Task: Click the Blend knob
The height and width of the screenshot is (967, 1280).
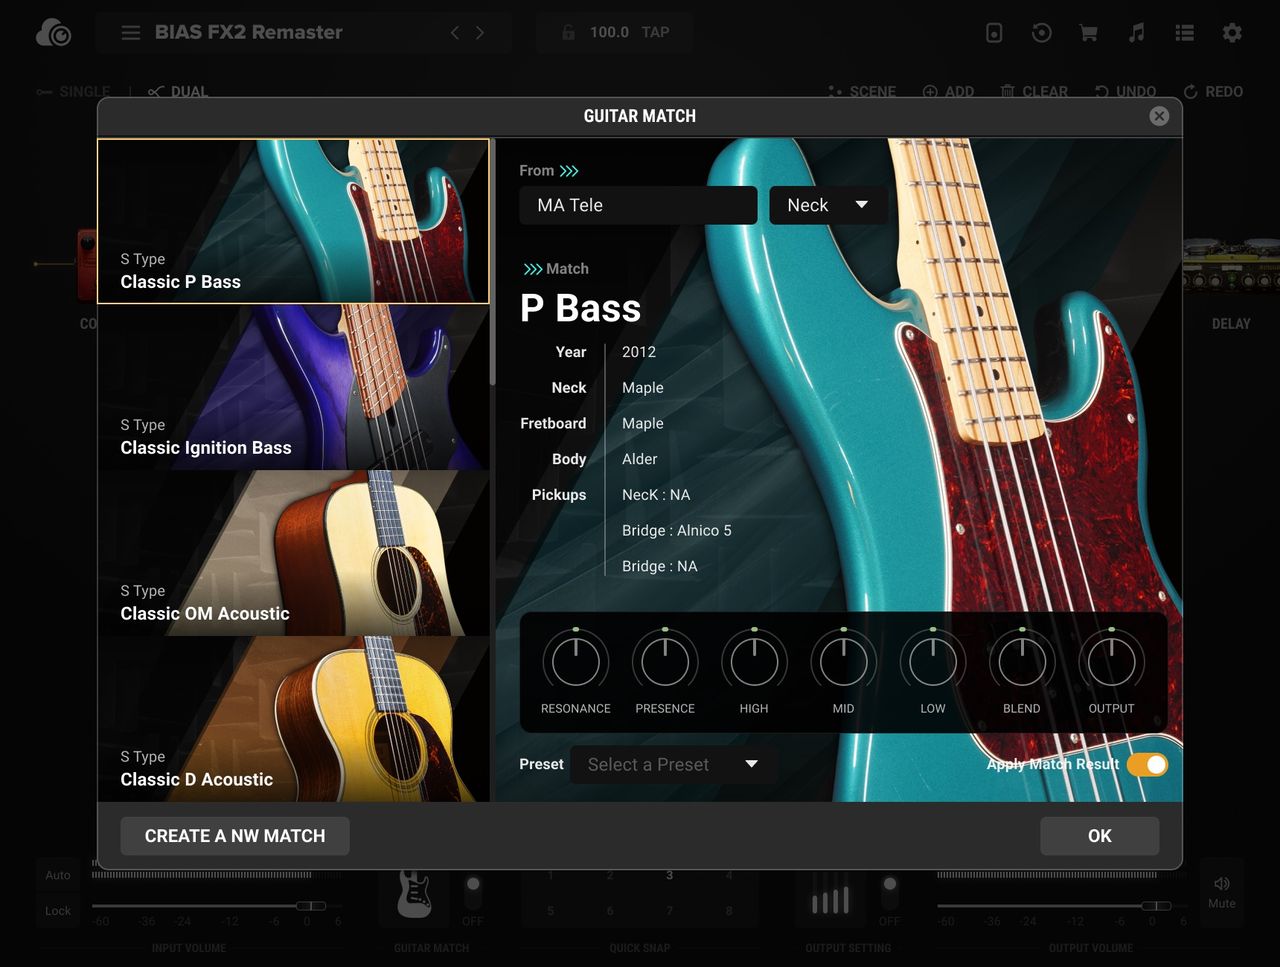Action: pyautogui.click(x=1022, y=661)
